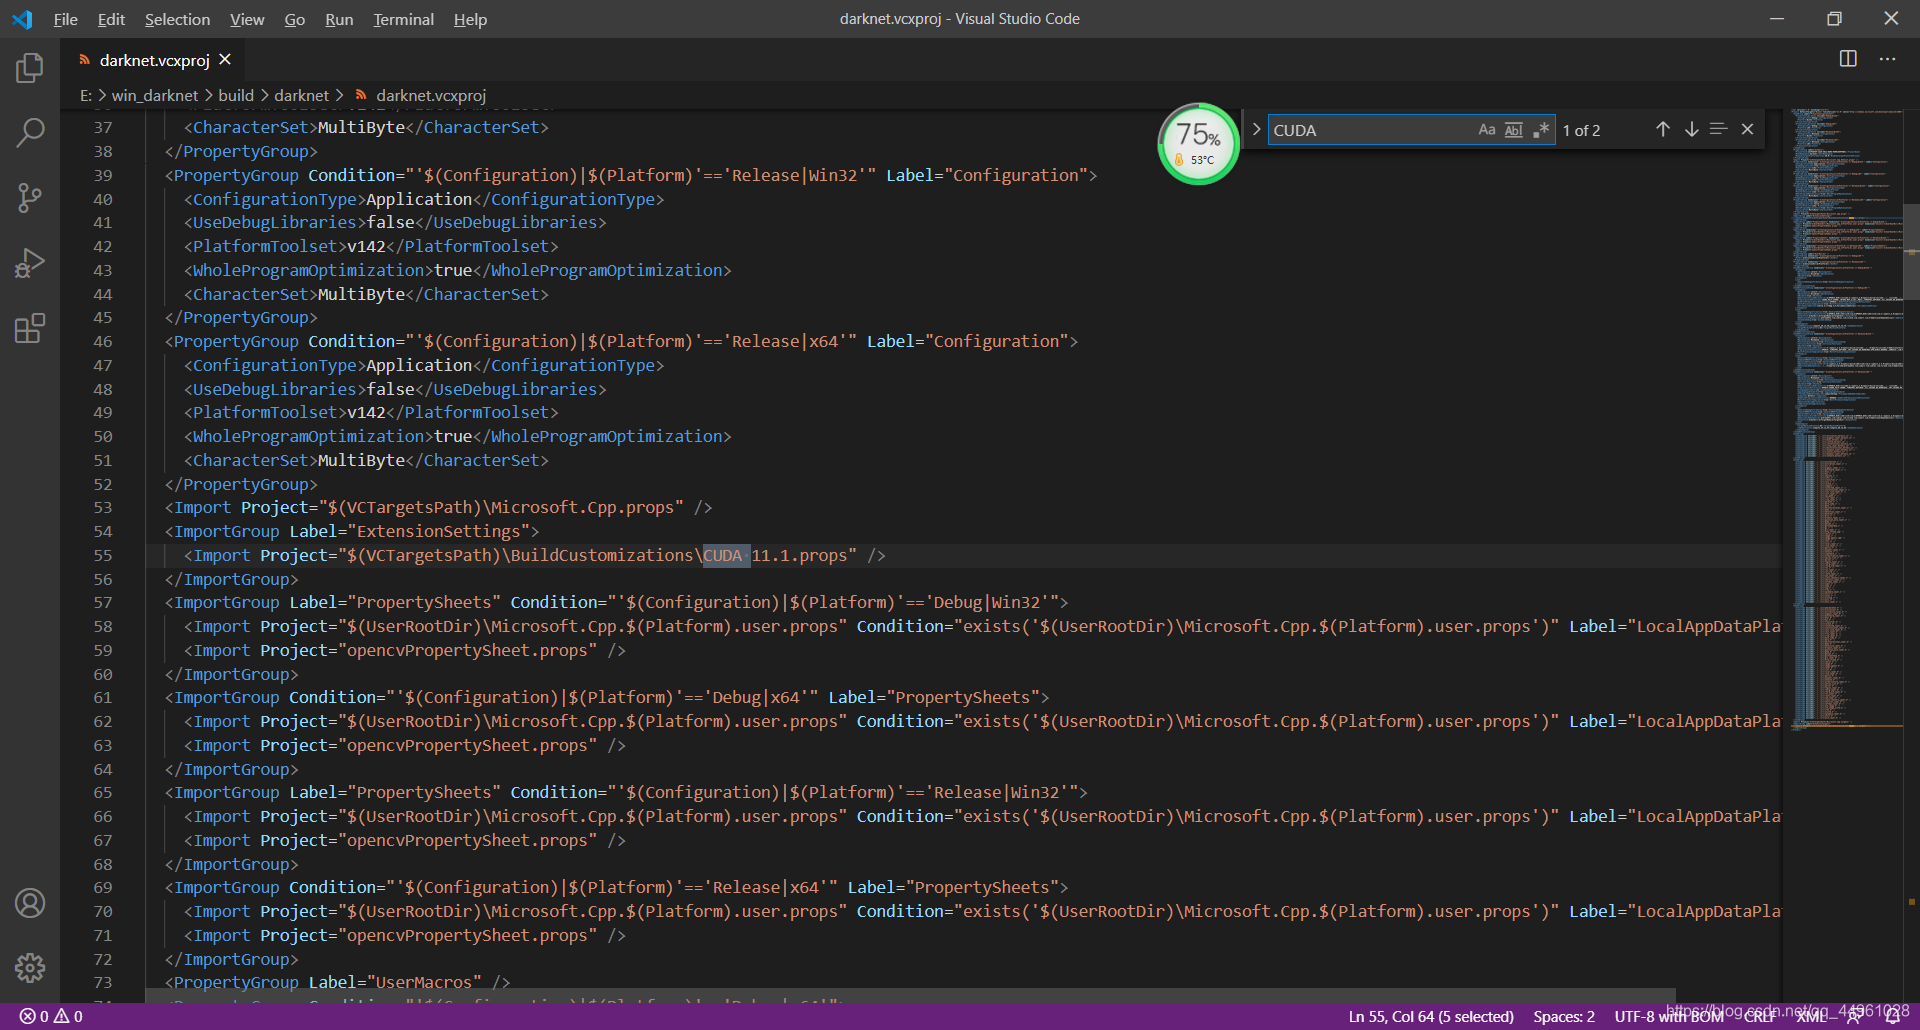Click Ln 55, Col 64 status item
Screen dimensions: 1920x1030
tap(1431, 1016)
